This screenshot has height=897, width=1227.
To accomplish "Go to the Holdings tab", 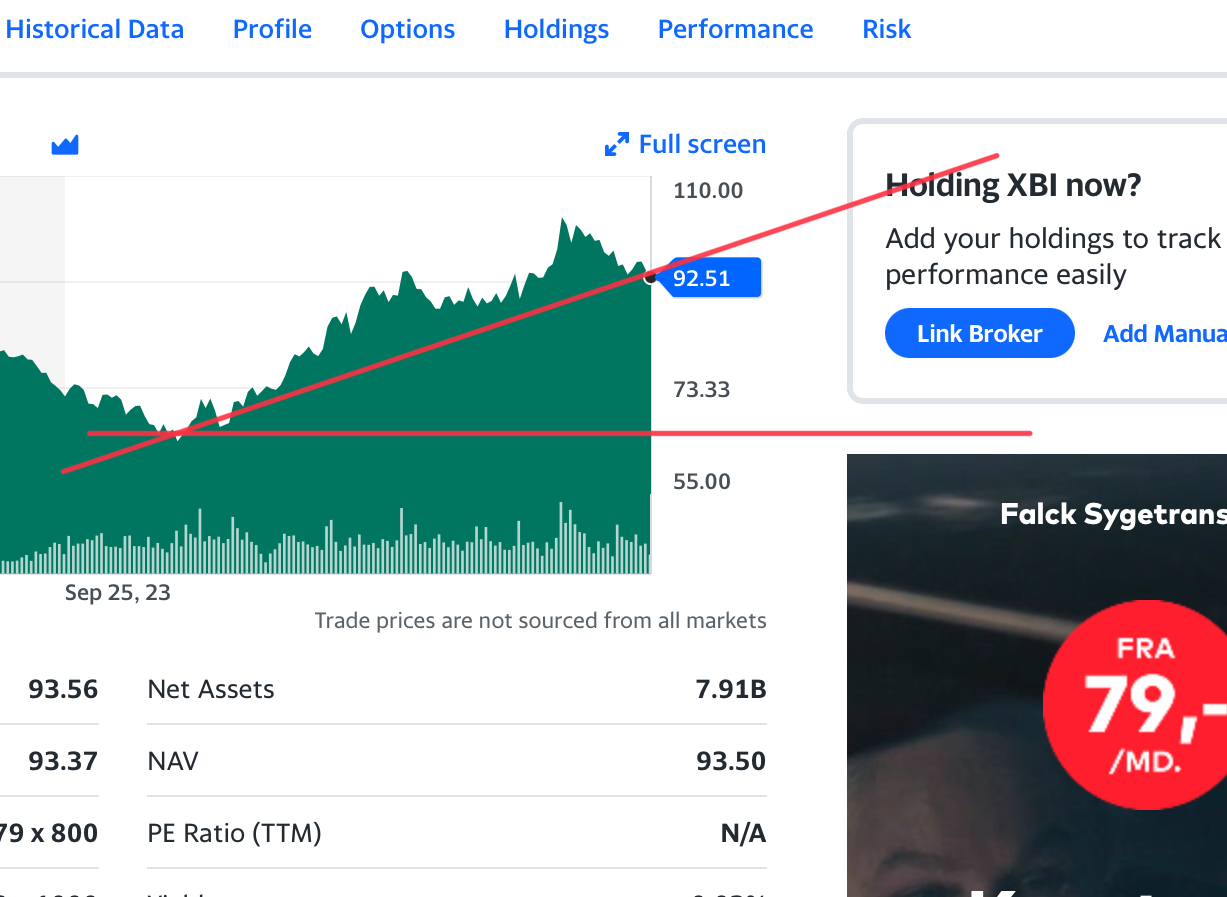I will point(556,30).
